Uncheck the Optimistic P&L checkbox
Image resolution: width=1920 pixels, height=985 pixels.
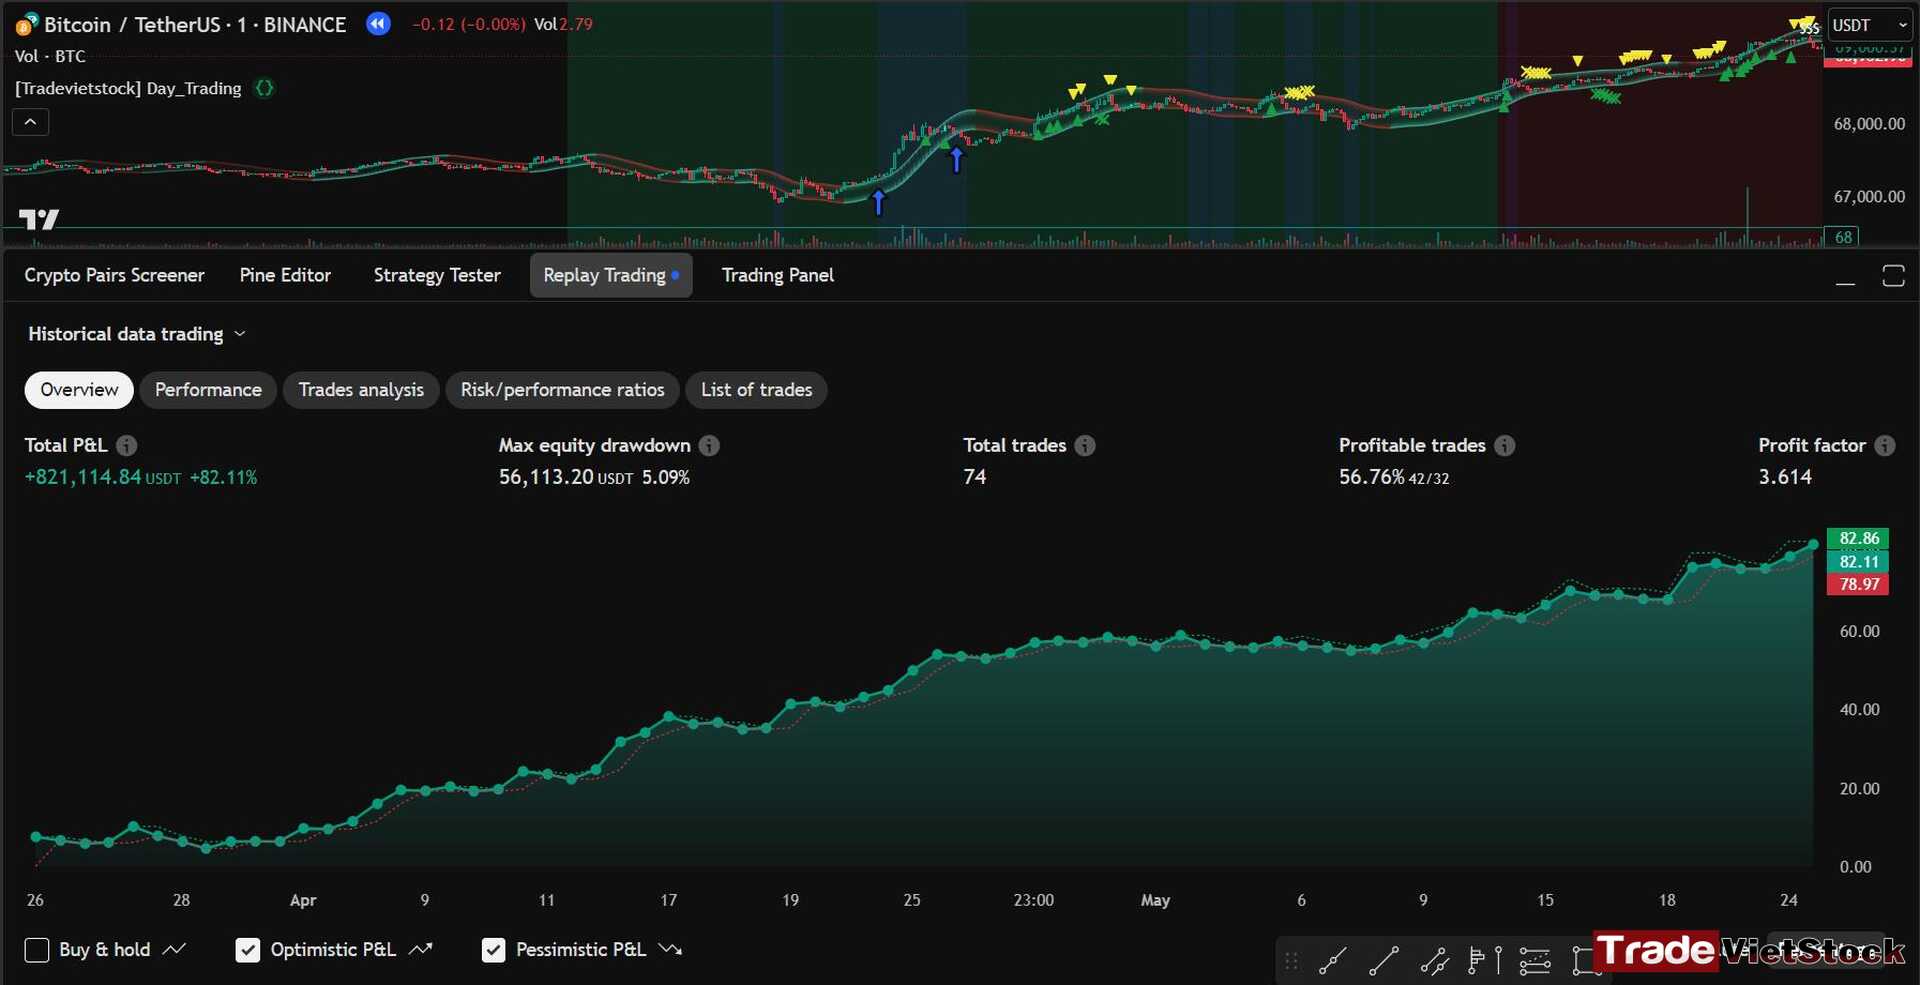(247, 950)
